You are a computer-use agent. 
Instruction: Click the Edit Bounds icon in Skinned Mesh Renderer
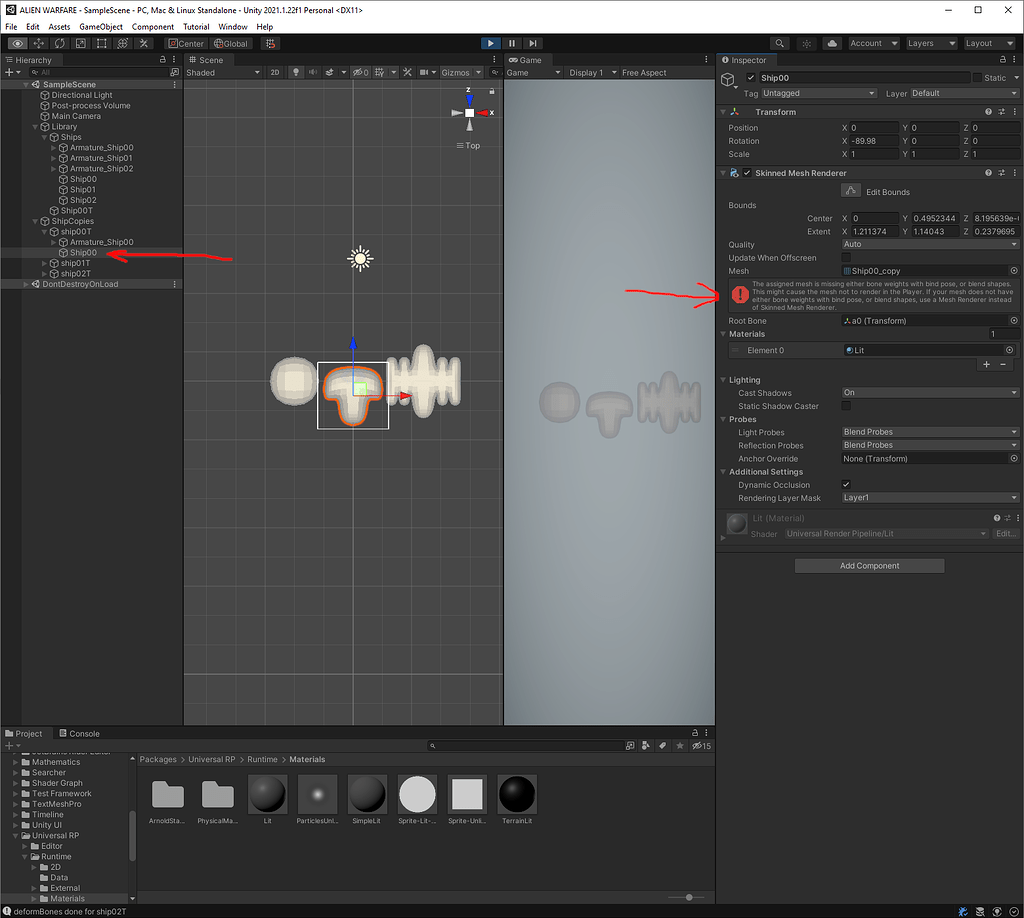851,190
